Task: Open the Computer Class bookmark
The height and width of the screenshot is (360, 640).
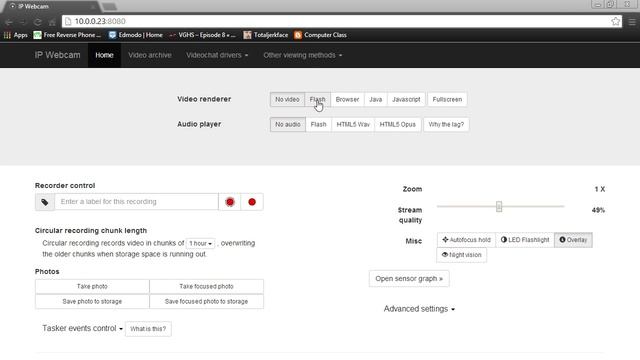Action: (x=320, y=35)
